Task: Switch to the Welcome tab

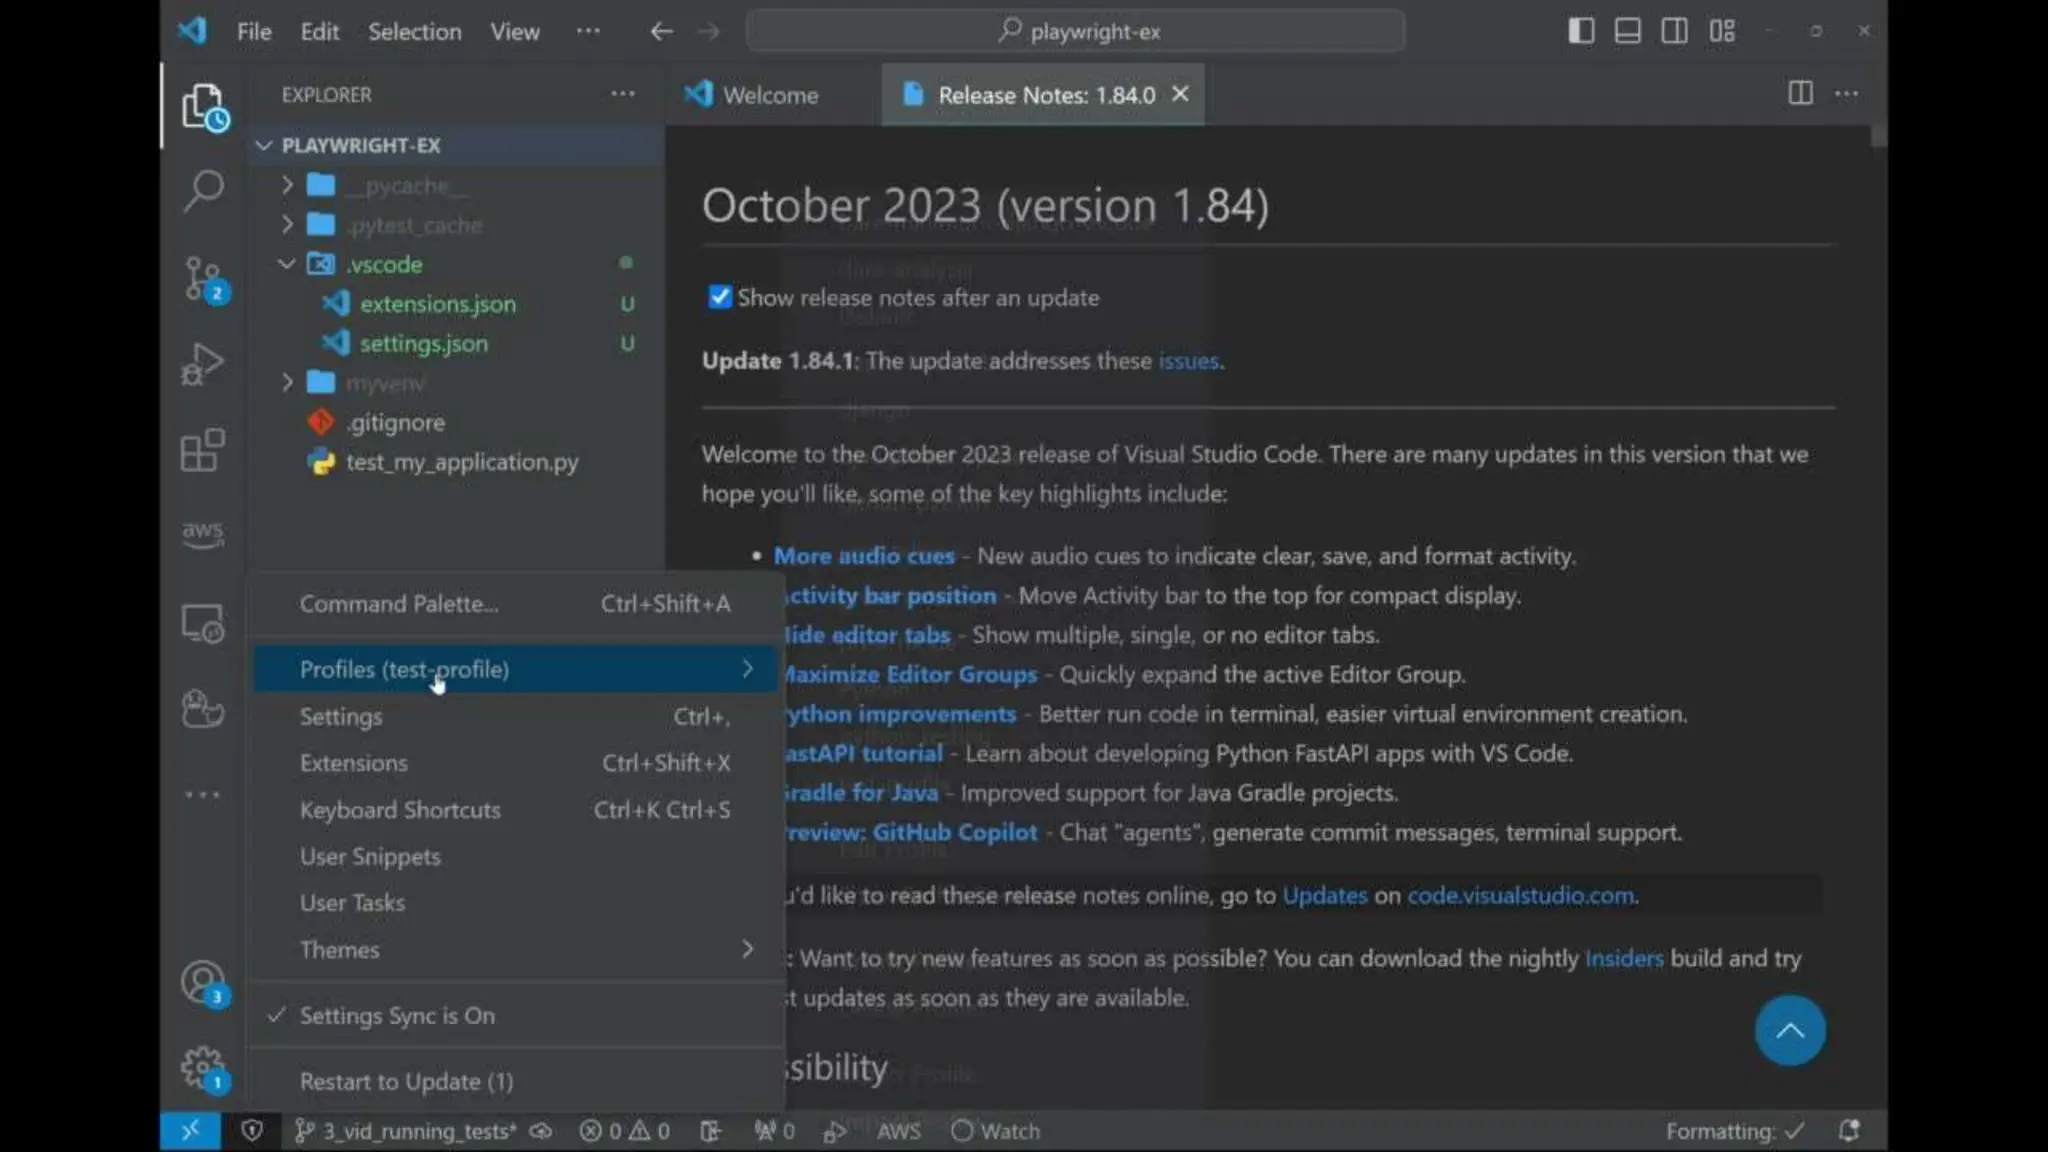Action: (769, 95)
